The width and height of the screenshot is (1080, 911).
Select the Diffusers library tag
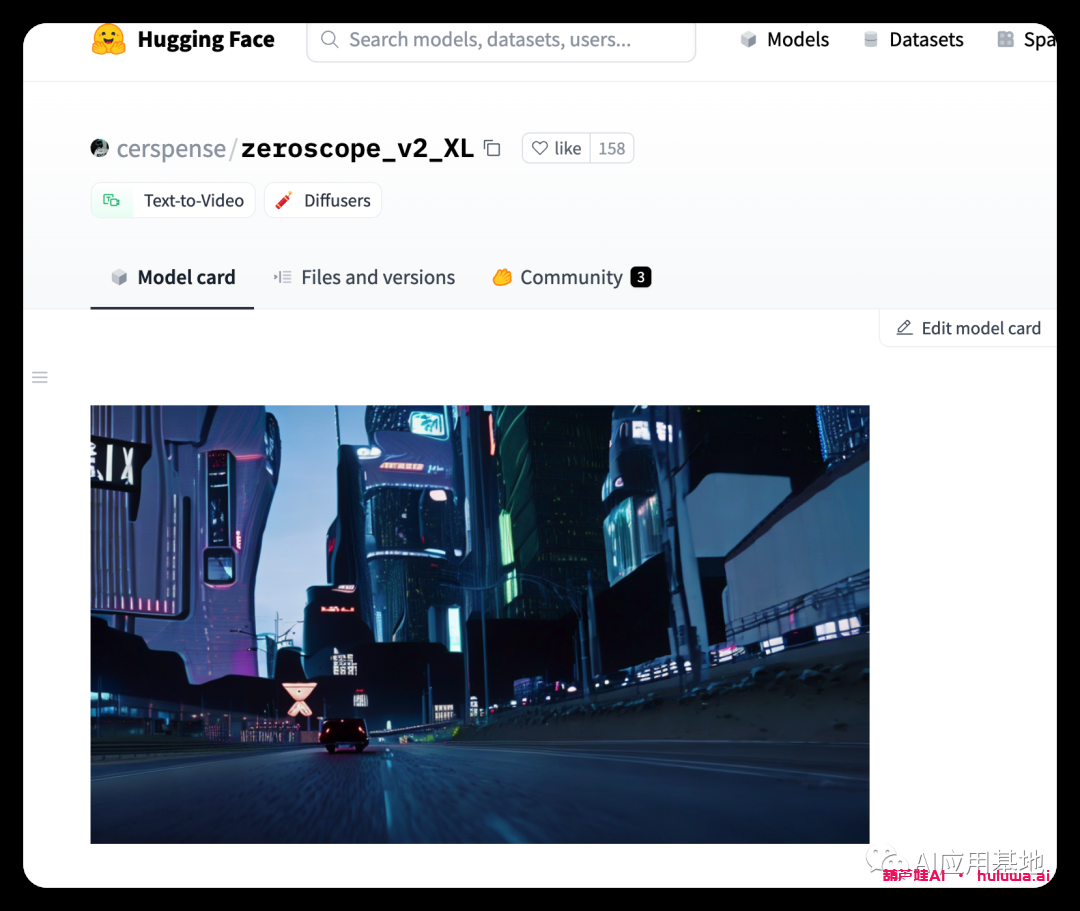(323, 200)
